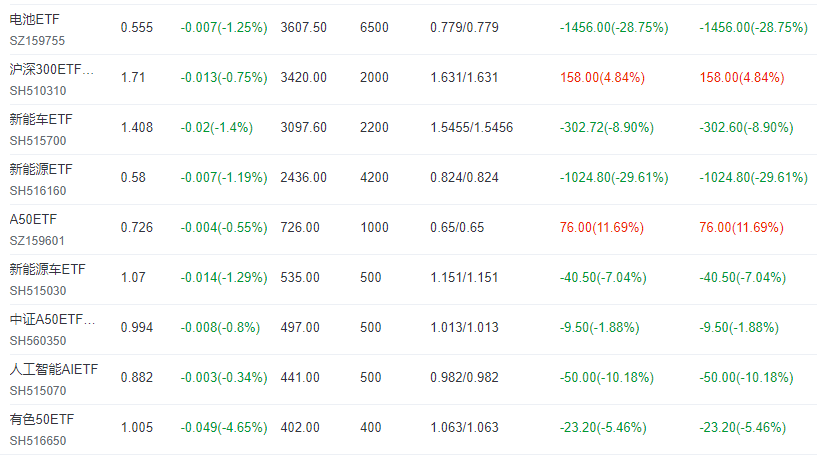Select change -0.049(-4.65%)
Image resolution: width=817 pixels, height=459 pixels.
click(x=224, y=428)
